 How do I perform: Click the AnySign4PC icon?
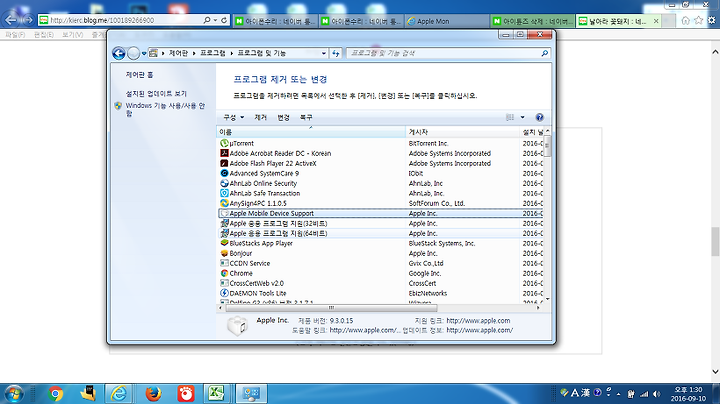click(224, 203)
